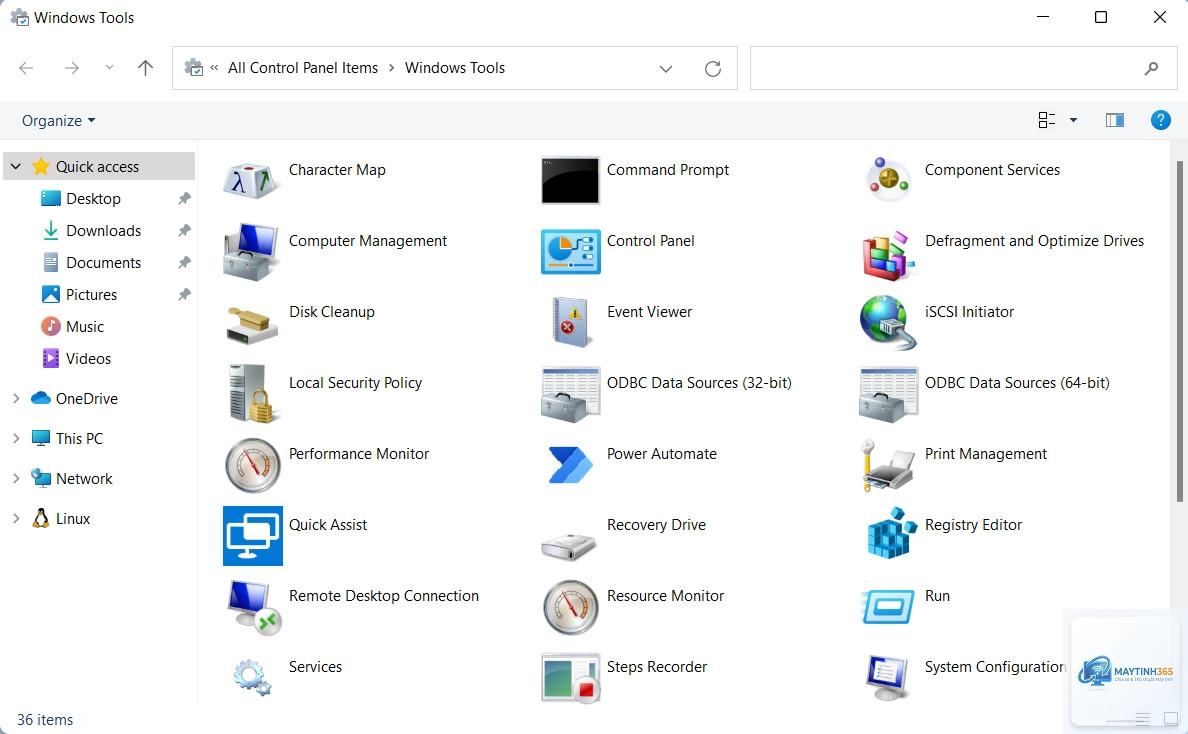The width and height of the screenshot is (1188, 734).
Task: Select the Recovery Drive icon
Action: pos(570,546)
